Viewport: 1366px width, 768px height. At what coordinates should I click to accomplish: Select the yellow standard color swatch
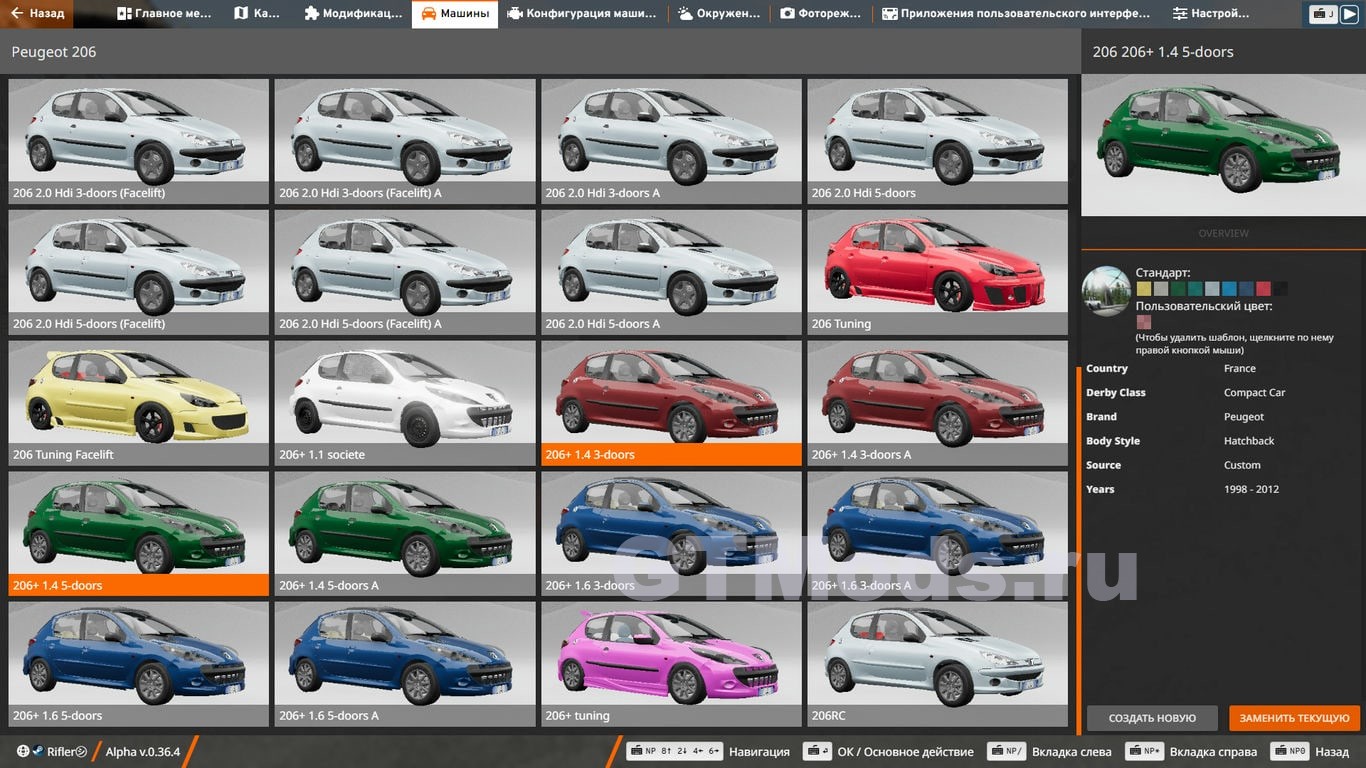click(x=1143, y=289)
